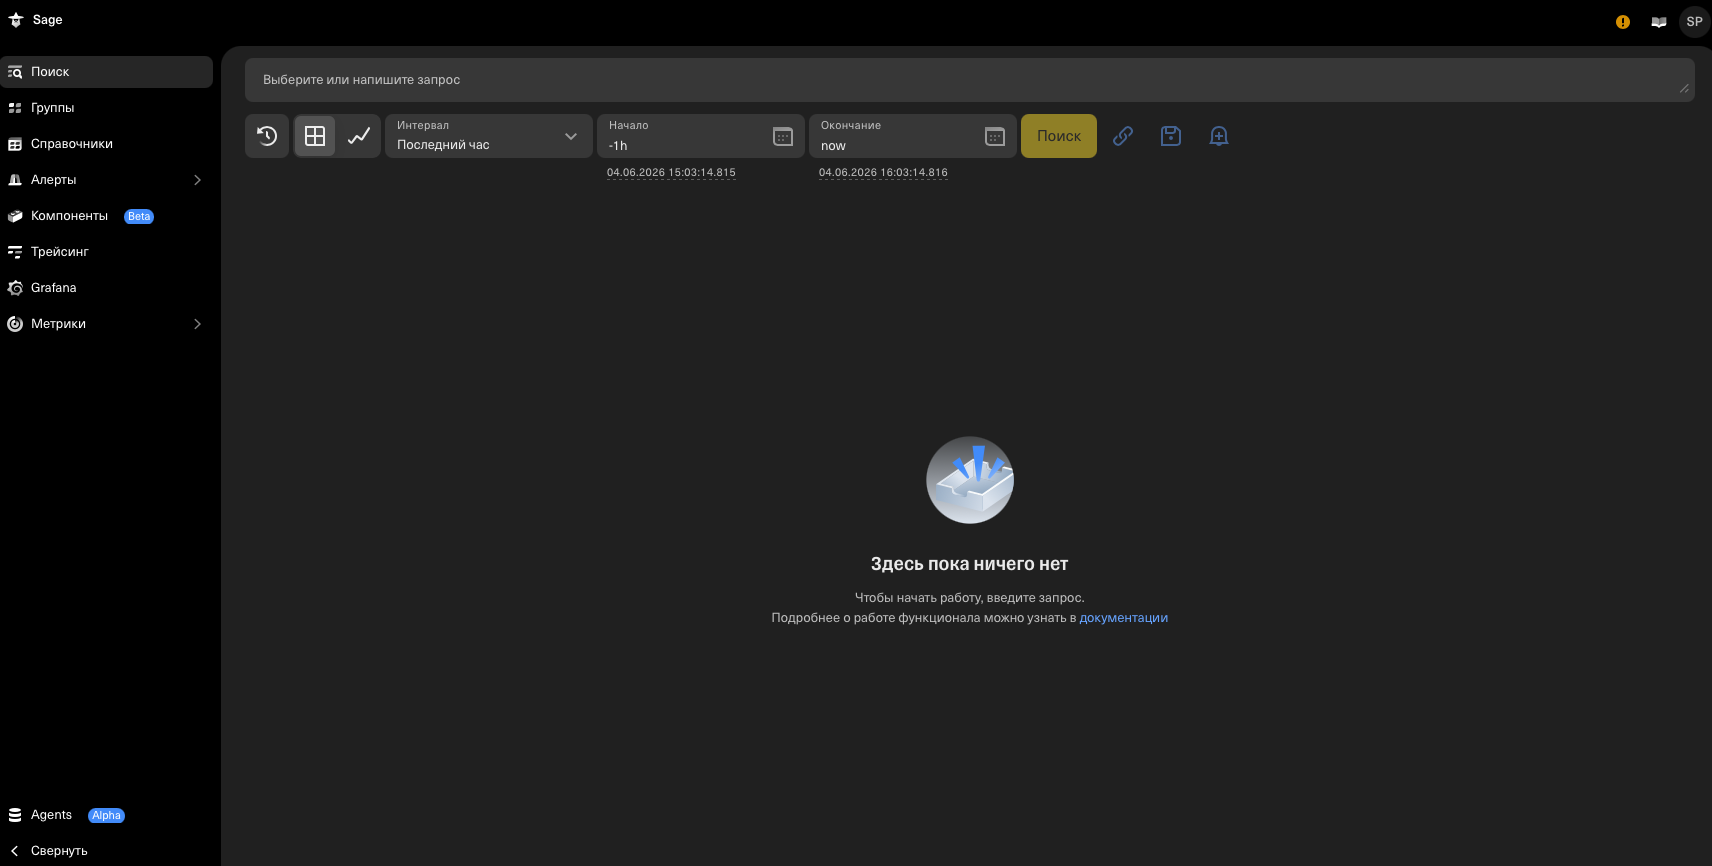The height and width of the screenshot is (866, 1712).
Task: Click the Трейсинг lines icon
Action: 15,252
